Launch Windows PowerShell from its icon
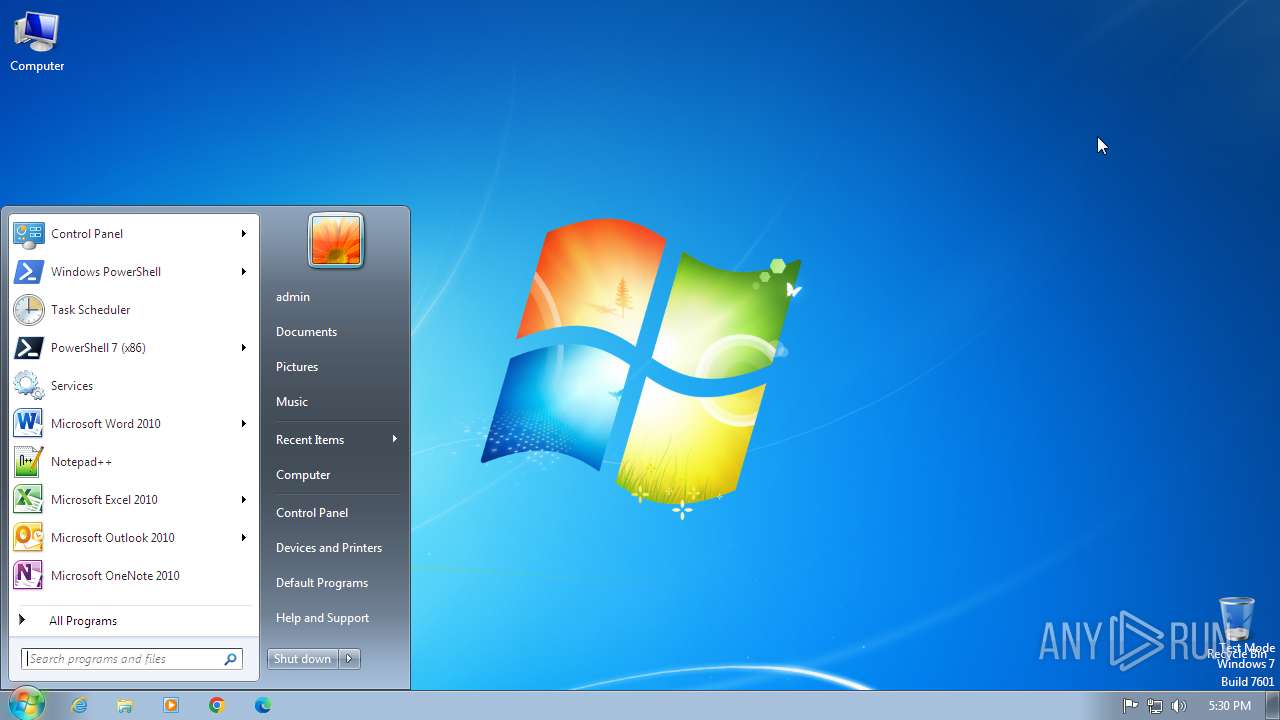This screenshot has height=720, width=1280. (28, 272)
